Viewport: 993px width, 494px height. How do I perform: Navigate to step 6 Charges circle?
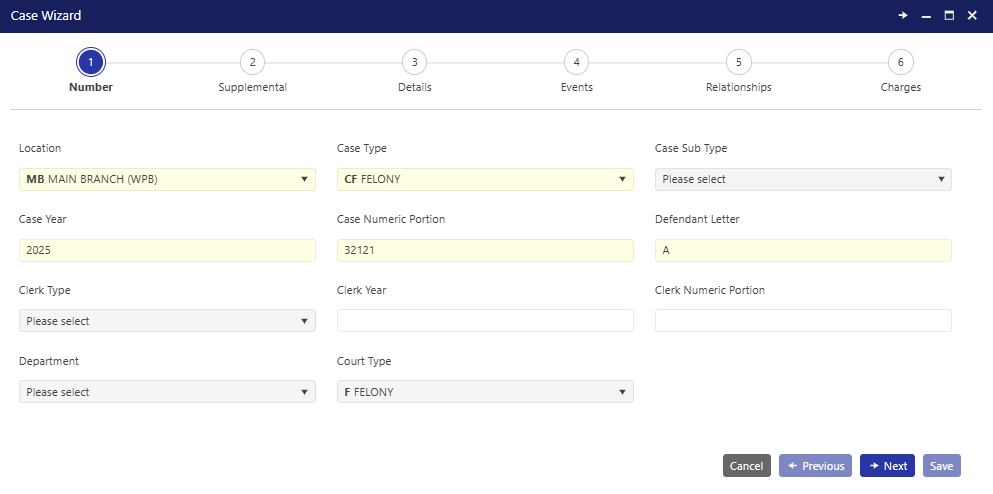[x=900, y=62]
